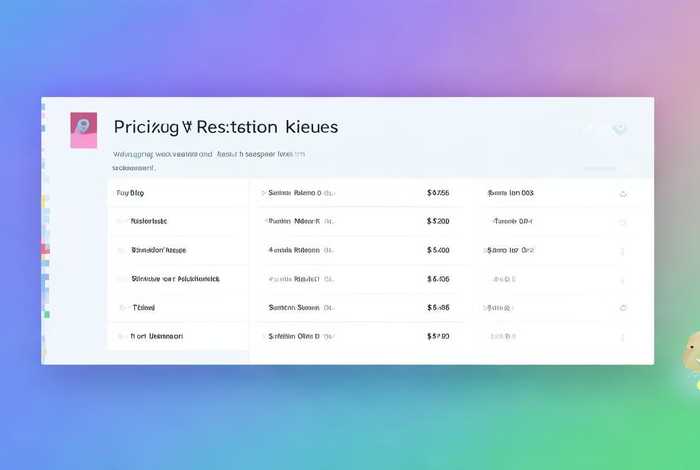Click the pink logo icon beside the page title
The height and width of the screenshot is (470, 700).
coord(83,130)
